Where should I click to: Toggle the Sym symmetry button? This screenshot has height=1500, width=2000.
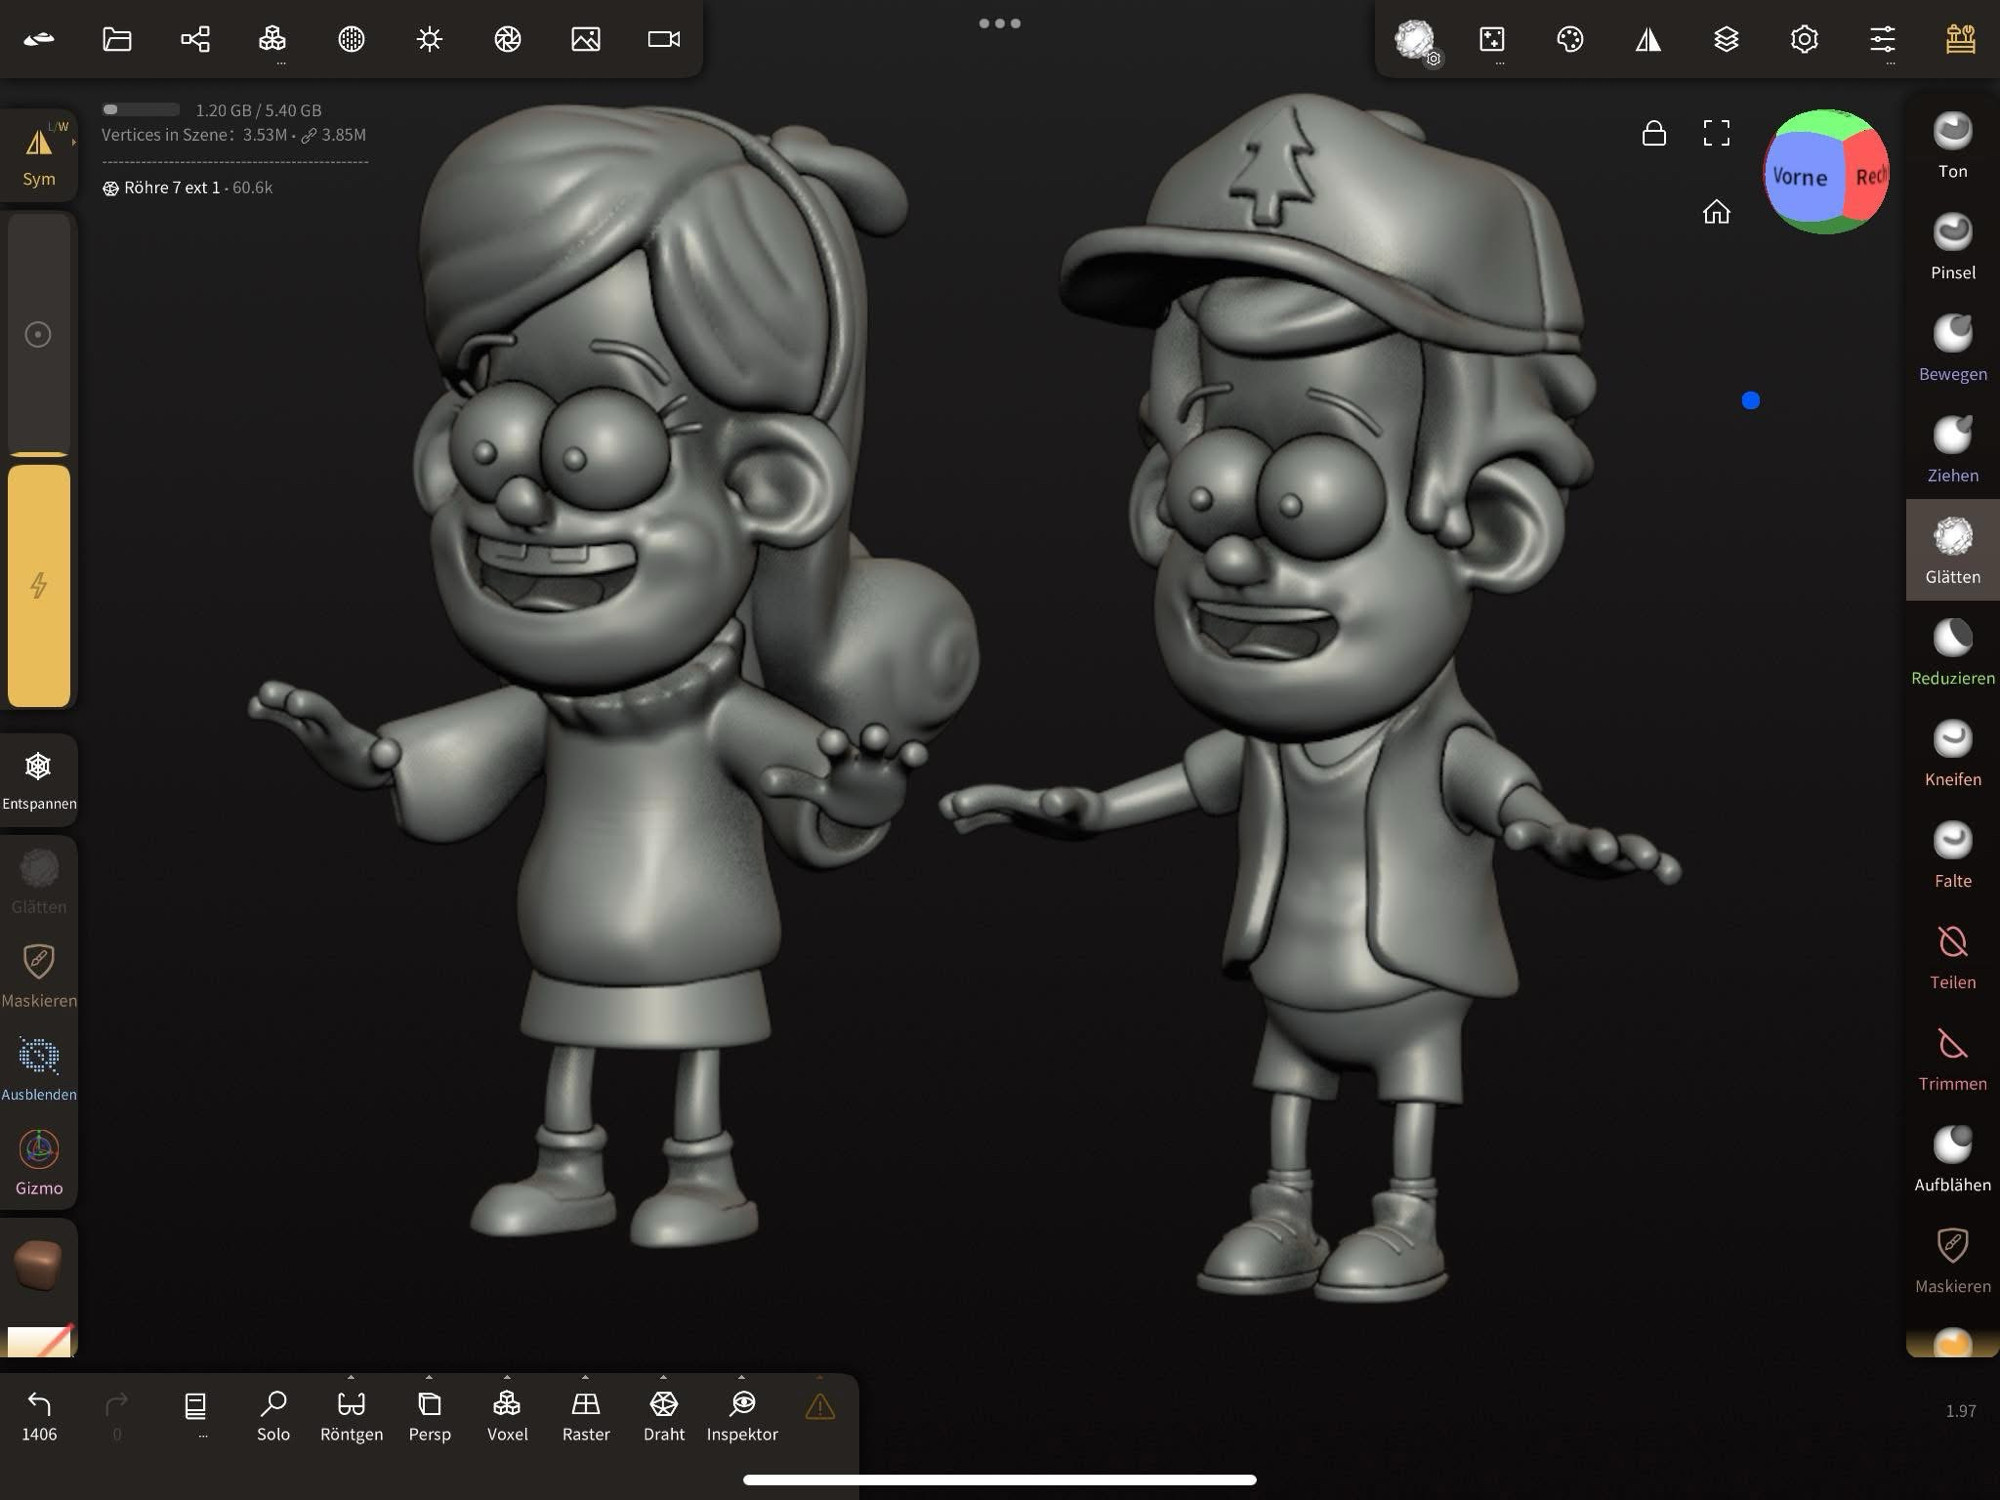point(39,156)
